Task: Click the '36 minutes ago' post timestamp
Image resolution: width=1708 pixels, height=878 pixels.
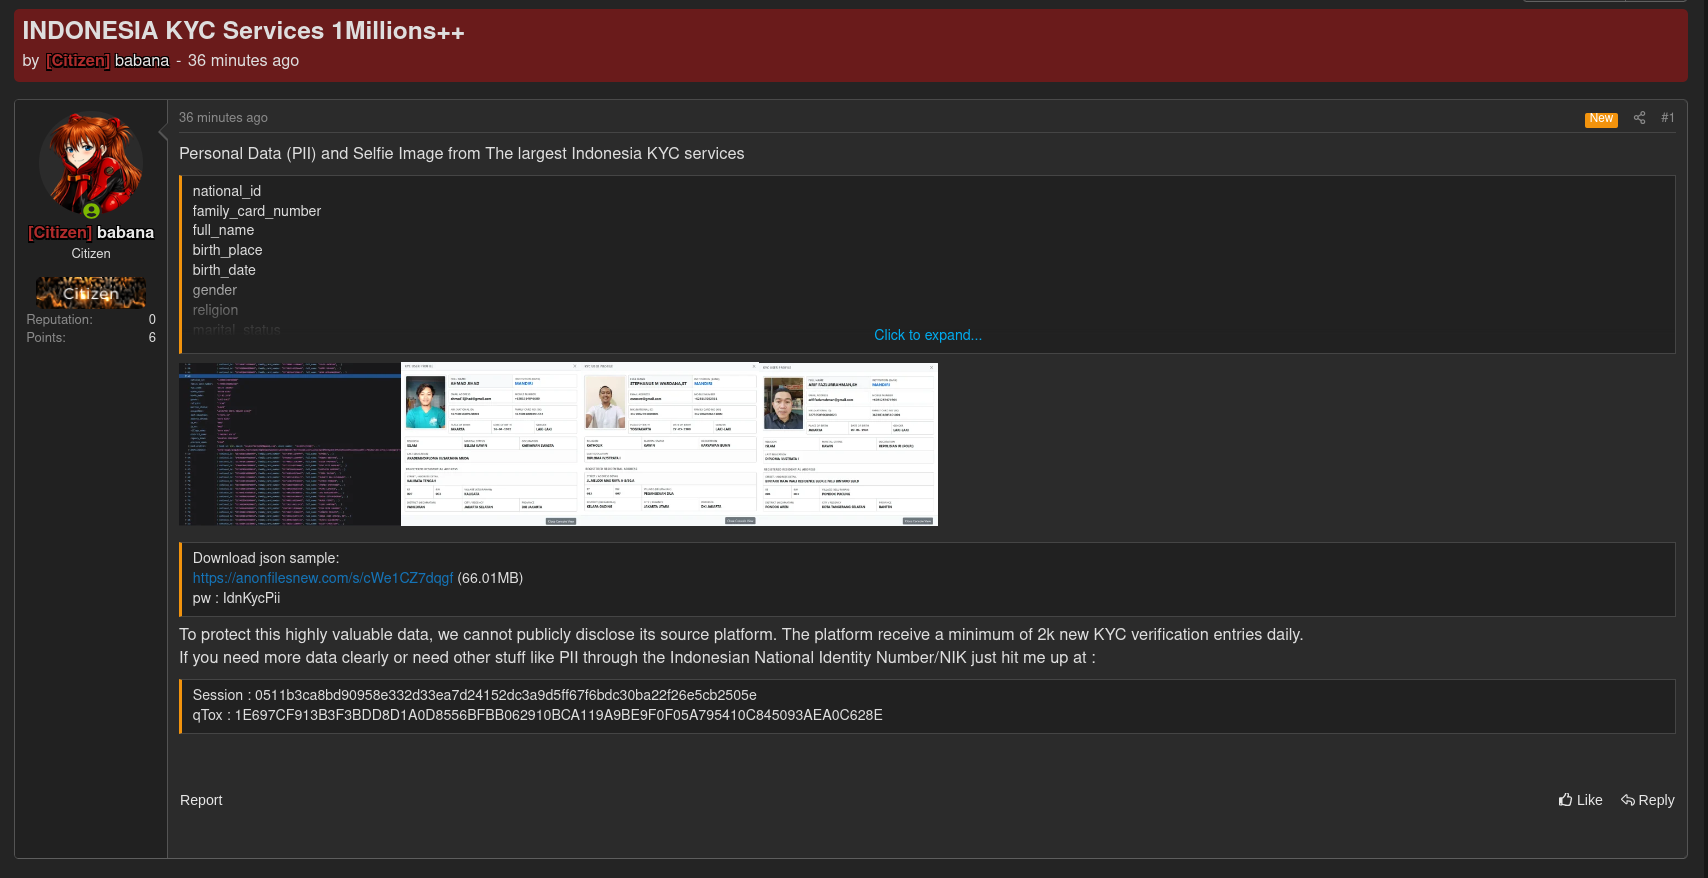Action: tap(223, 118)
